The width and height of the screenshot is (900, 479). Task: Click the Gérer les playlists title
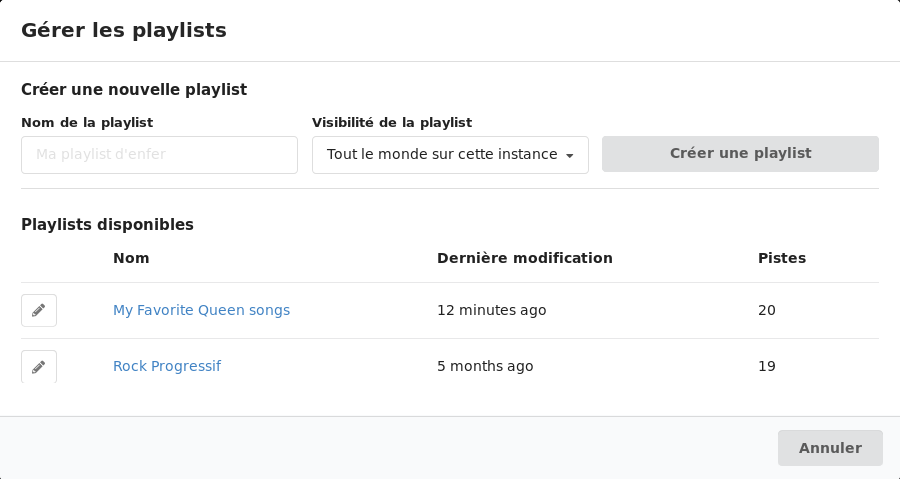124,30
